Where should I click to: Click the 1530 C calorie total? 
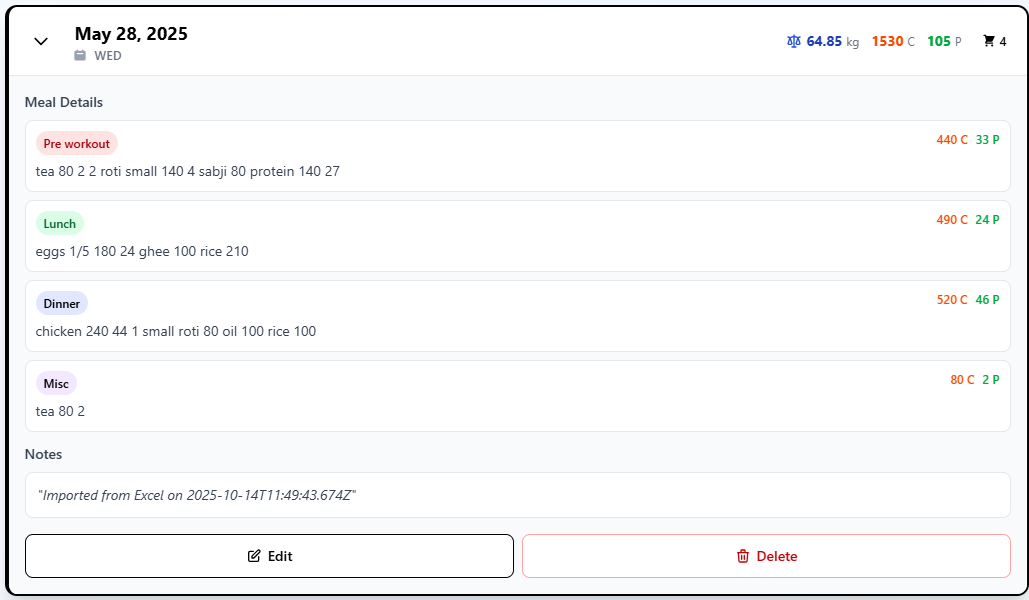point(892,42)
